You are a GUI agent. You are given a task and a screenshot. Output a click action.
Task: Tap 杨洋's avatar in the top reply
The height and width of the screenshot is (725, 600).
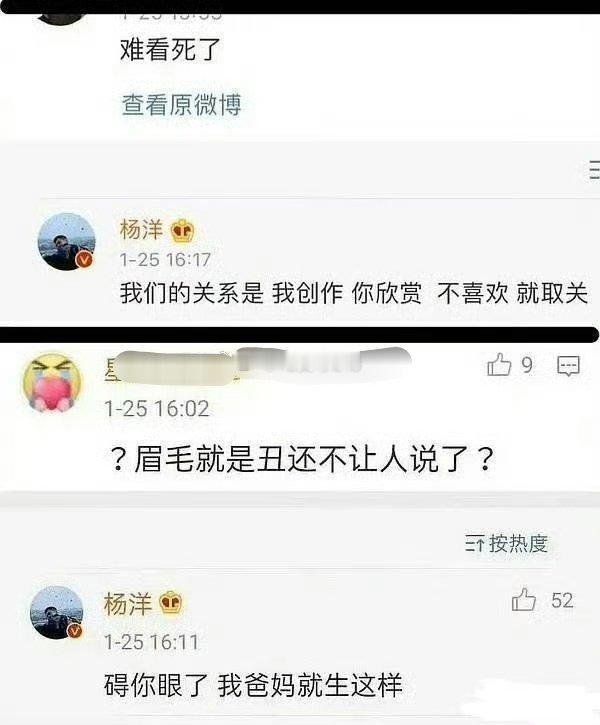tap(66, 241)
